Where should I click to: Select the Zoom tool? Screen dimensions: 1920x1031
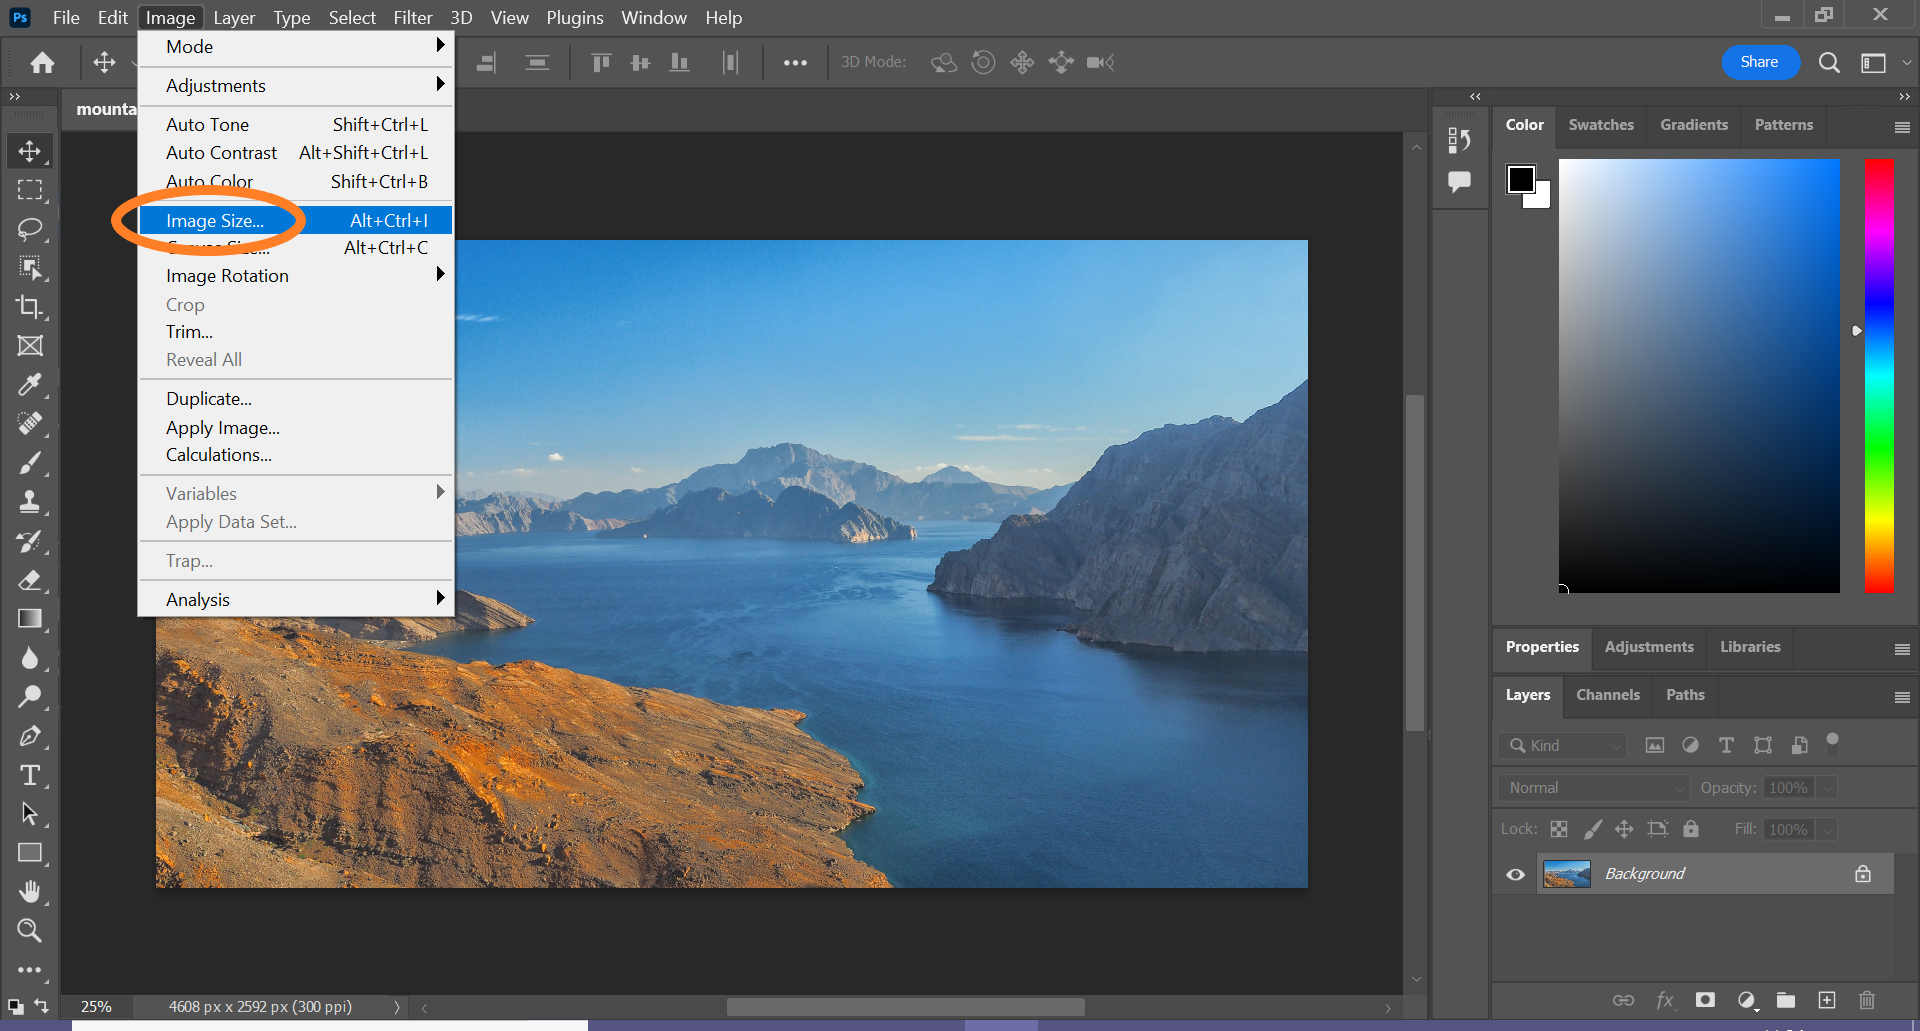point(30,931)
